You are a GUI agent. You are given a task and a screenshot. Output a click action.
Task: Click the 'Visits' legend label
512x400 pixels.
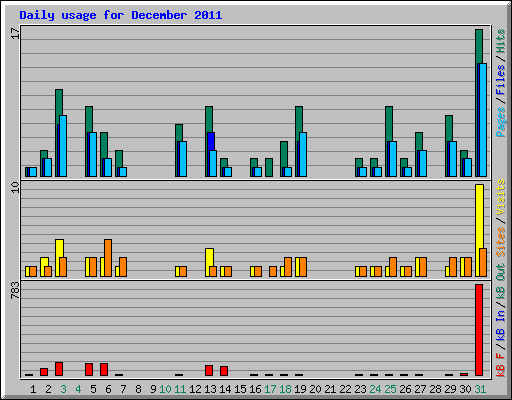coord(500,198)
